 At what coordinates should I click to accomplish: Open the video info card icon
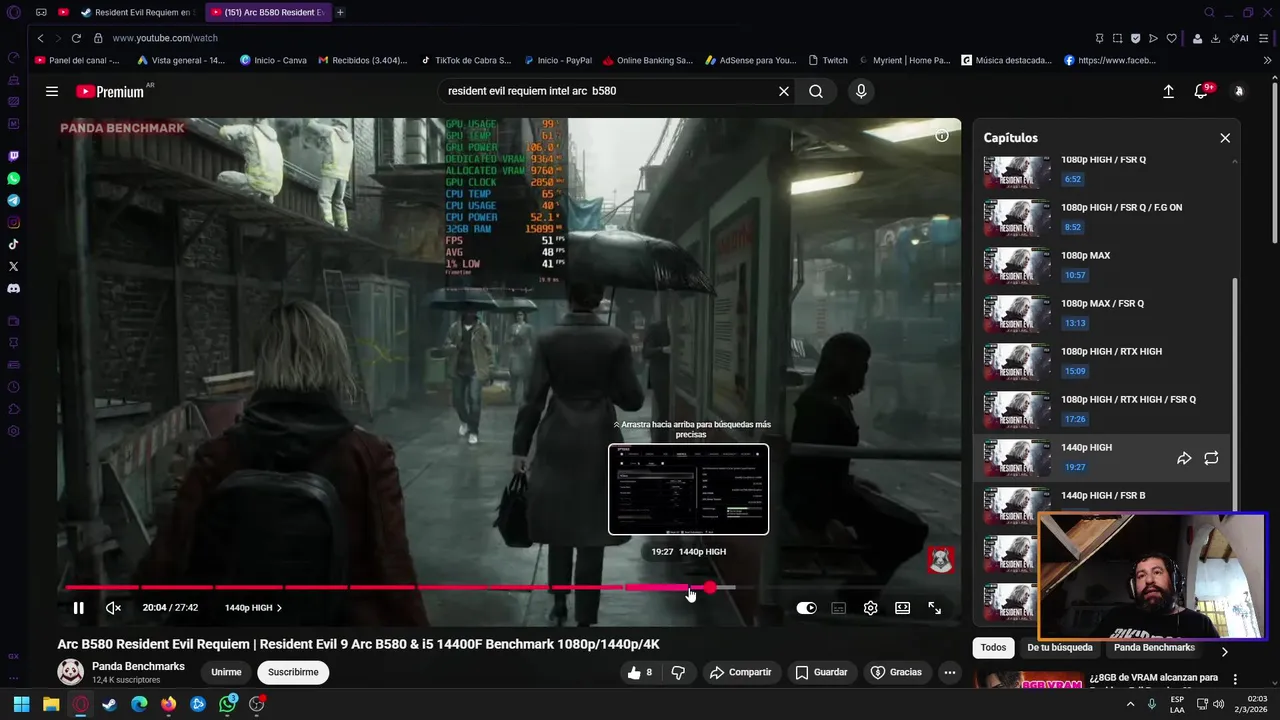(941, 136)
